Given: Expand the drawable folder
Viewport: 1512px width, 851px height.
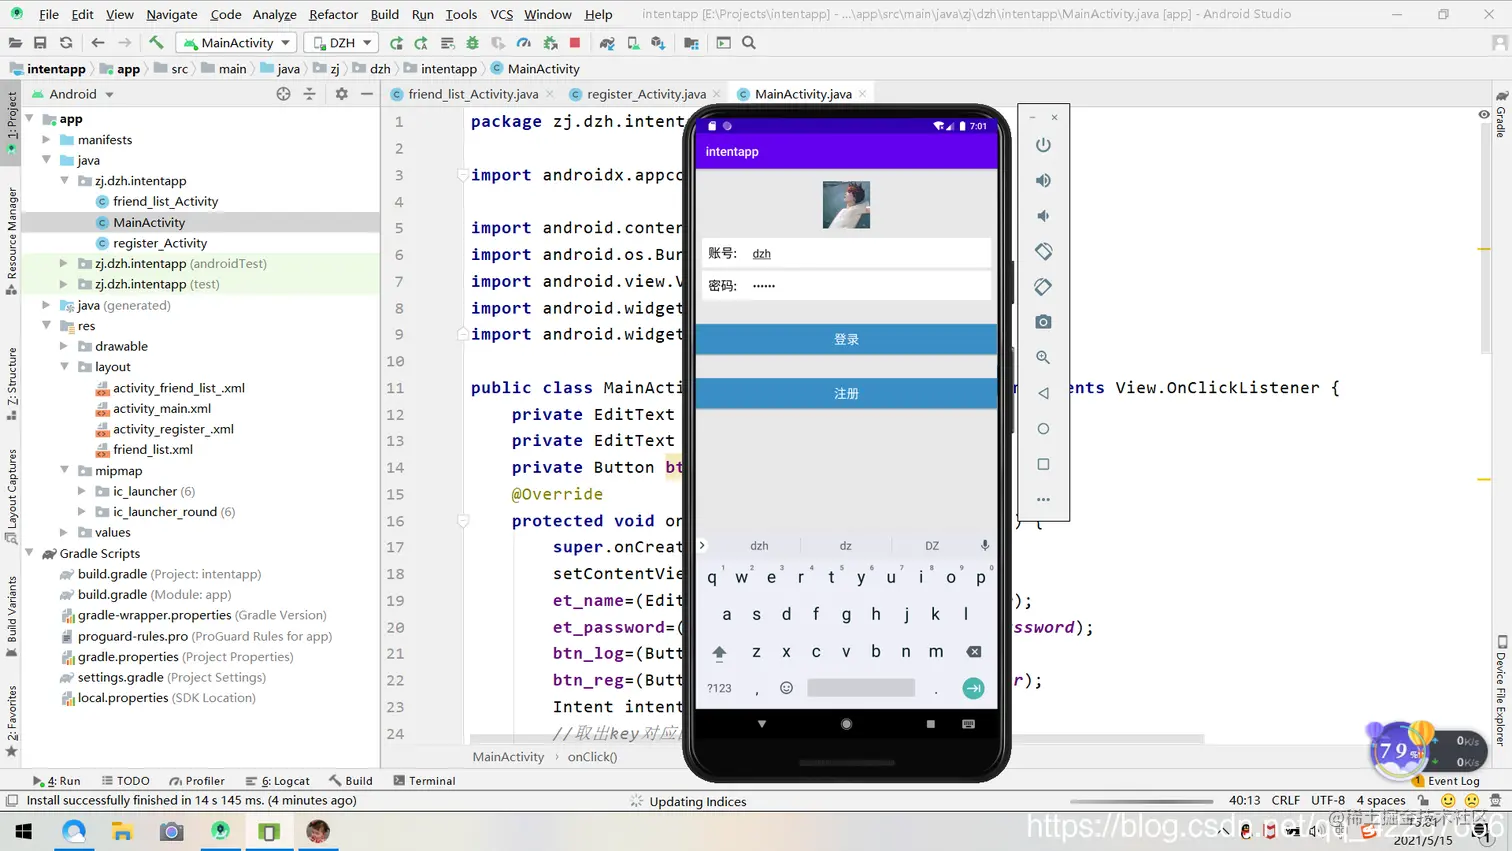Looking at the screenshot, I should (x=65, y=346).
